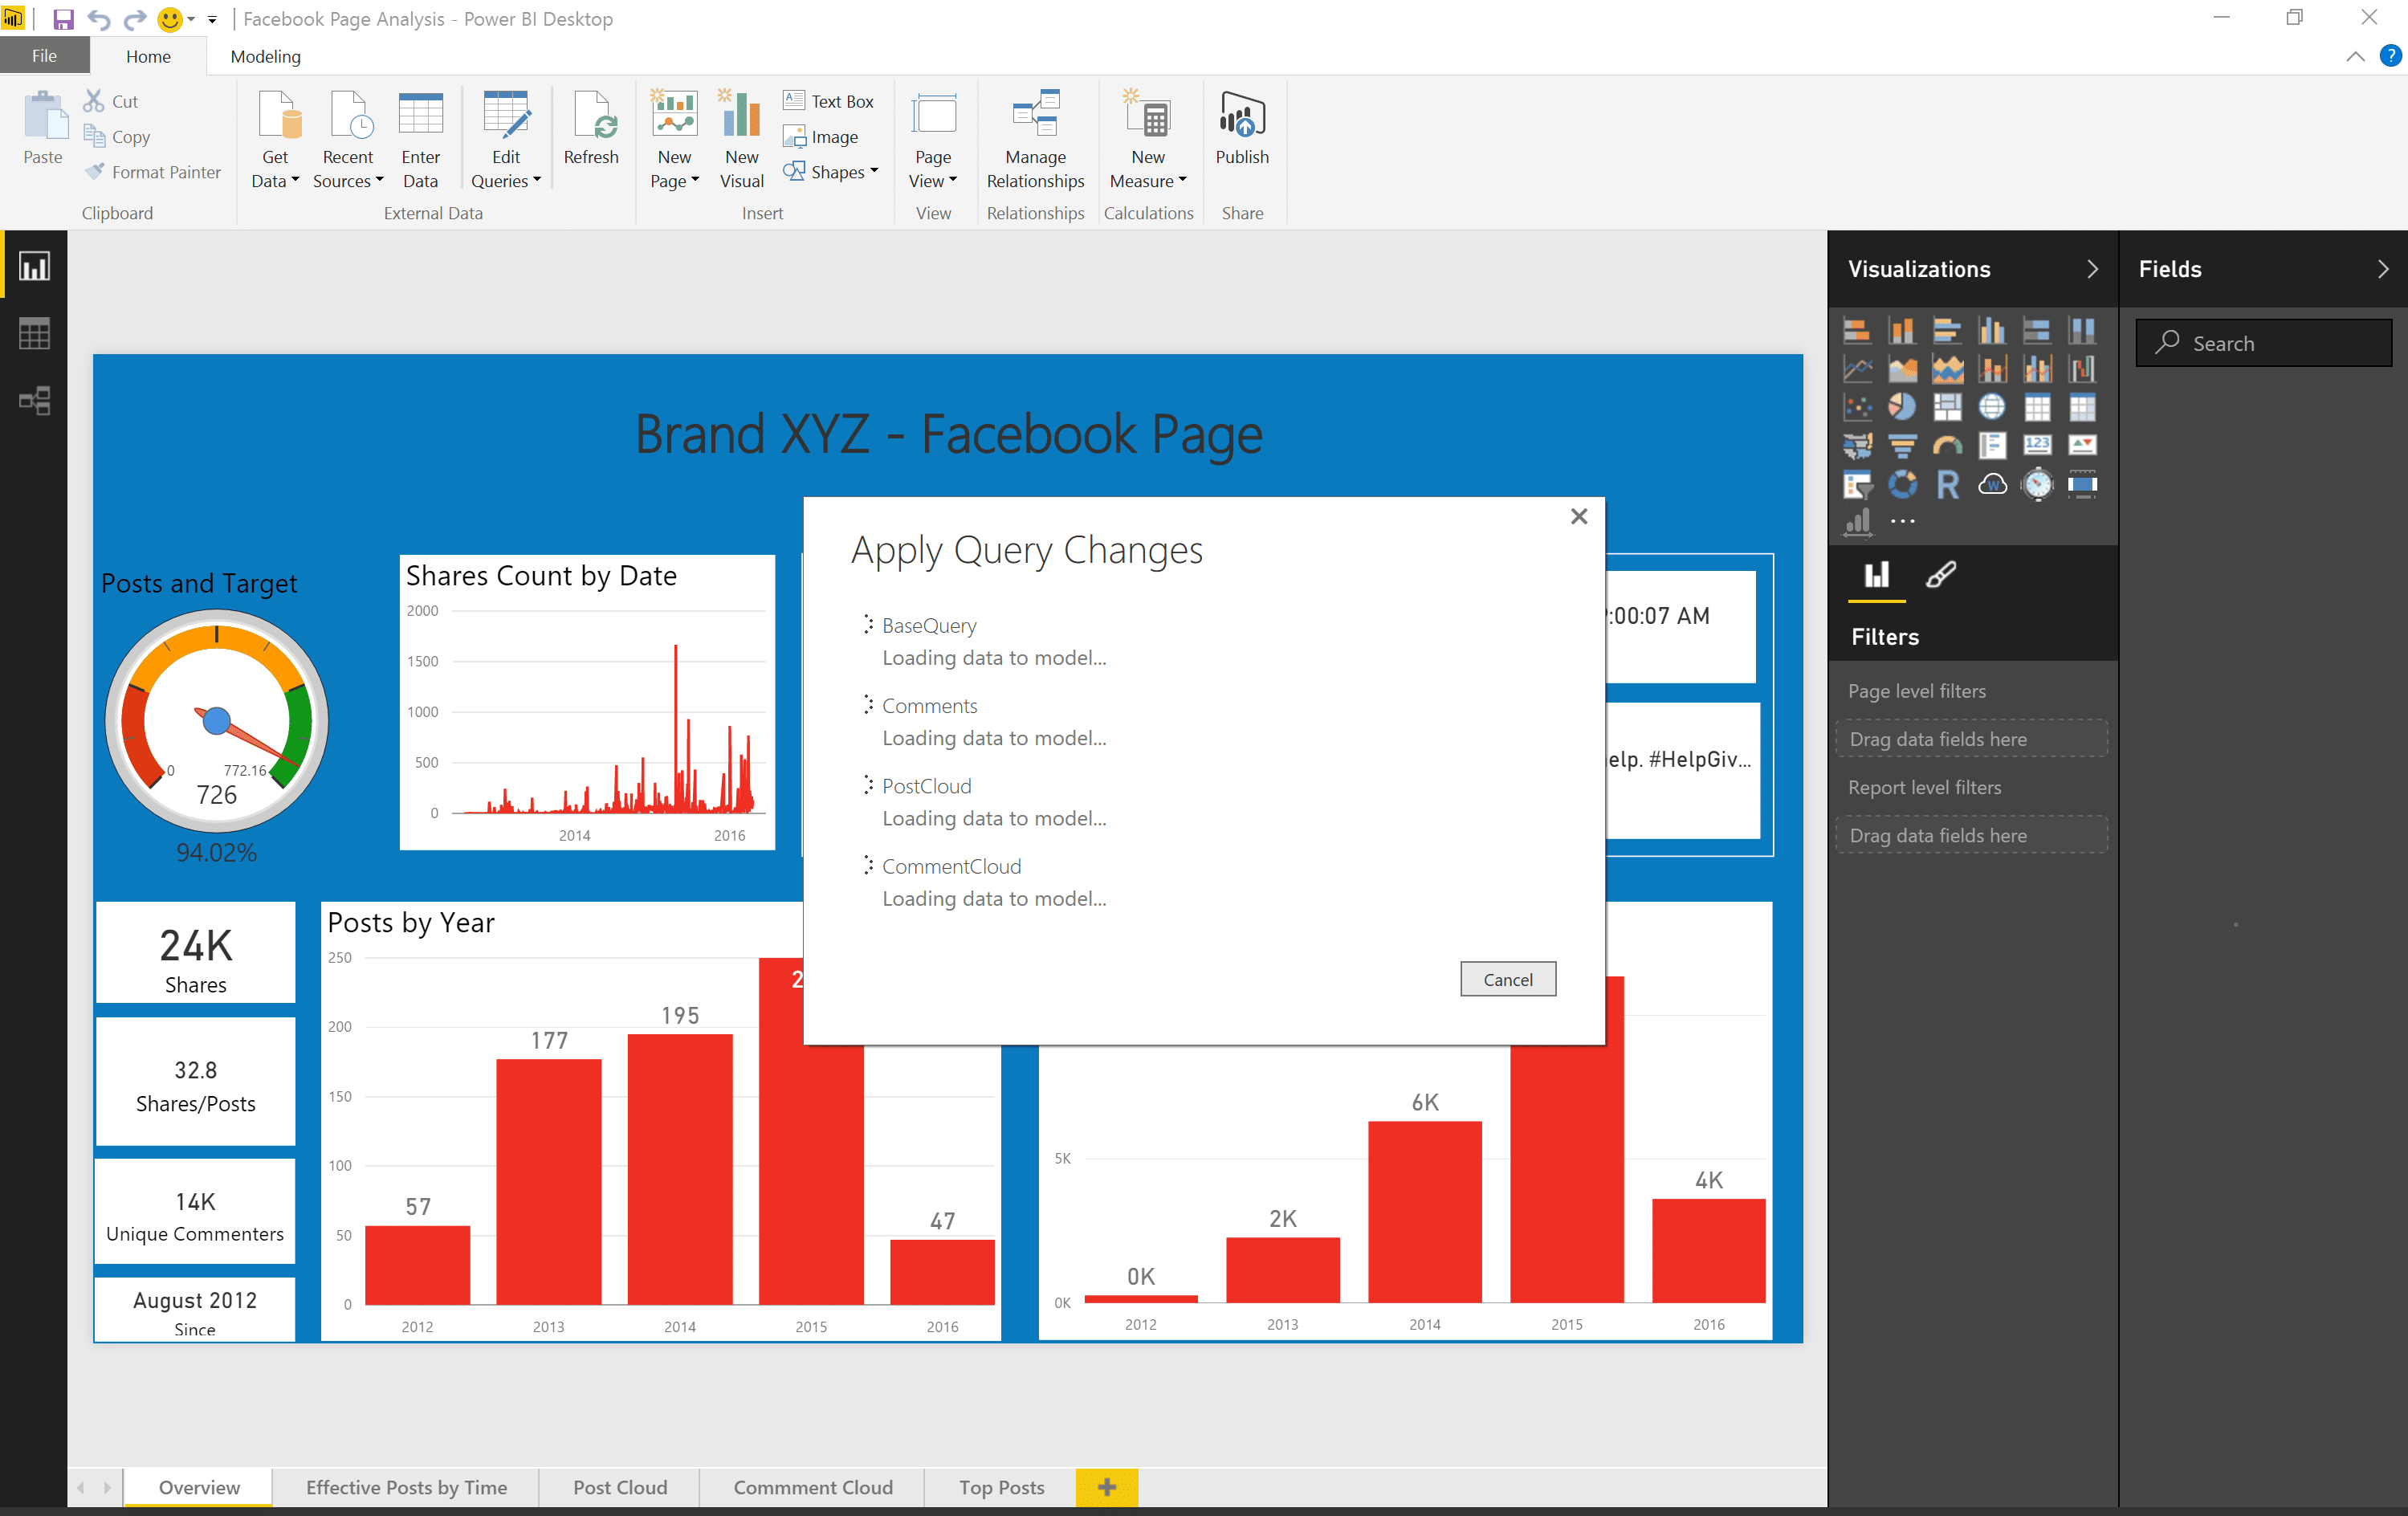Image resolution: width=2408 pixels, height=1516 pixels.
Task: Redo the action in quick access toolbar
Action: 135,19
